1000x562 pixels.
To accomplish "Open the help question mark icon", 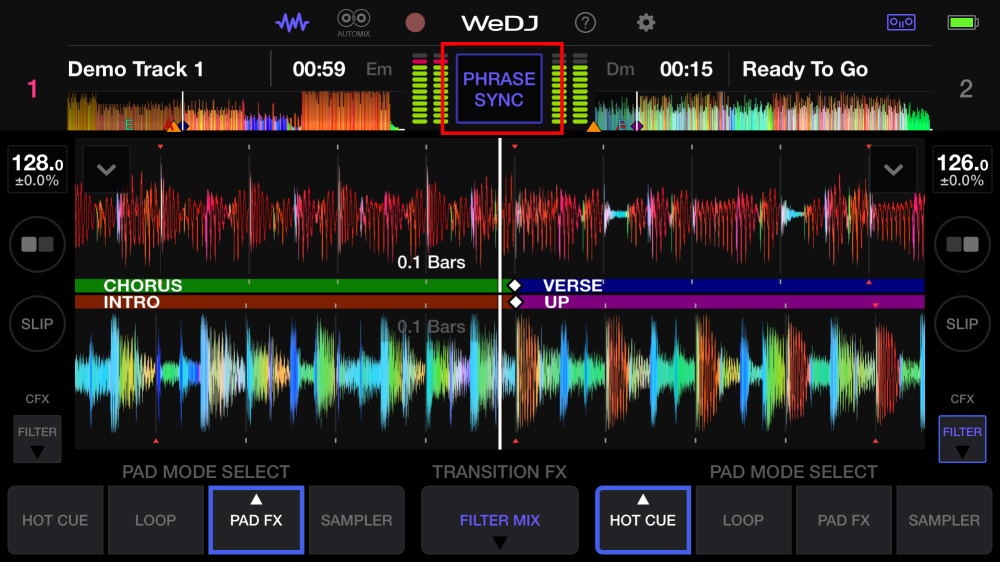I will (x=585, y=23).
